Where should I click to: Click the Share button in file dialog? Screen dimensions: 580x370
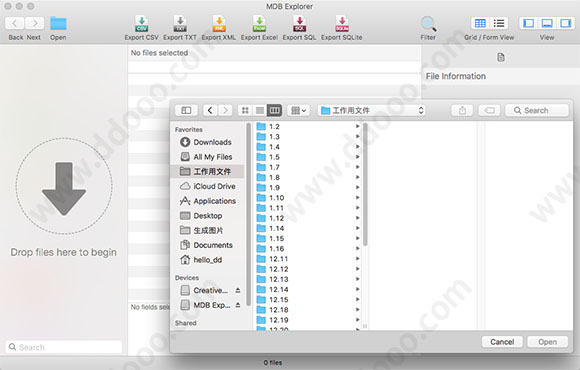pos(462,110)
